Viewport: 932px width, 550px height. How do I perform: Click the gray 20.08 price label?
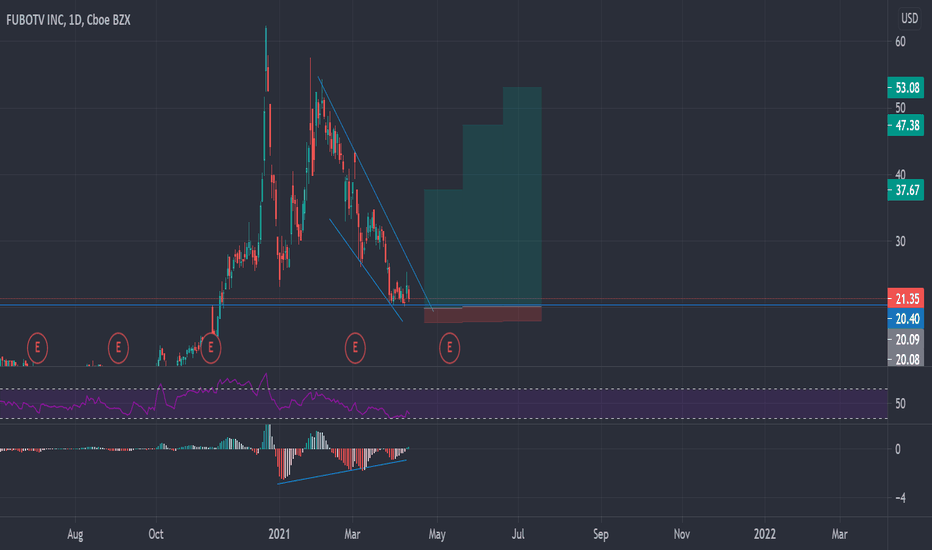(x=905, y=359)
